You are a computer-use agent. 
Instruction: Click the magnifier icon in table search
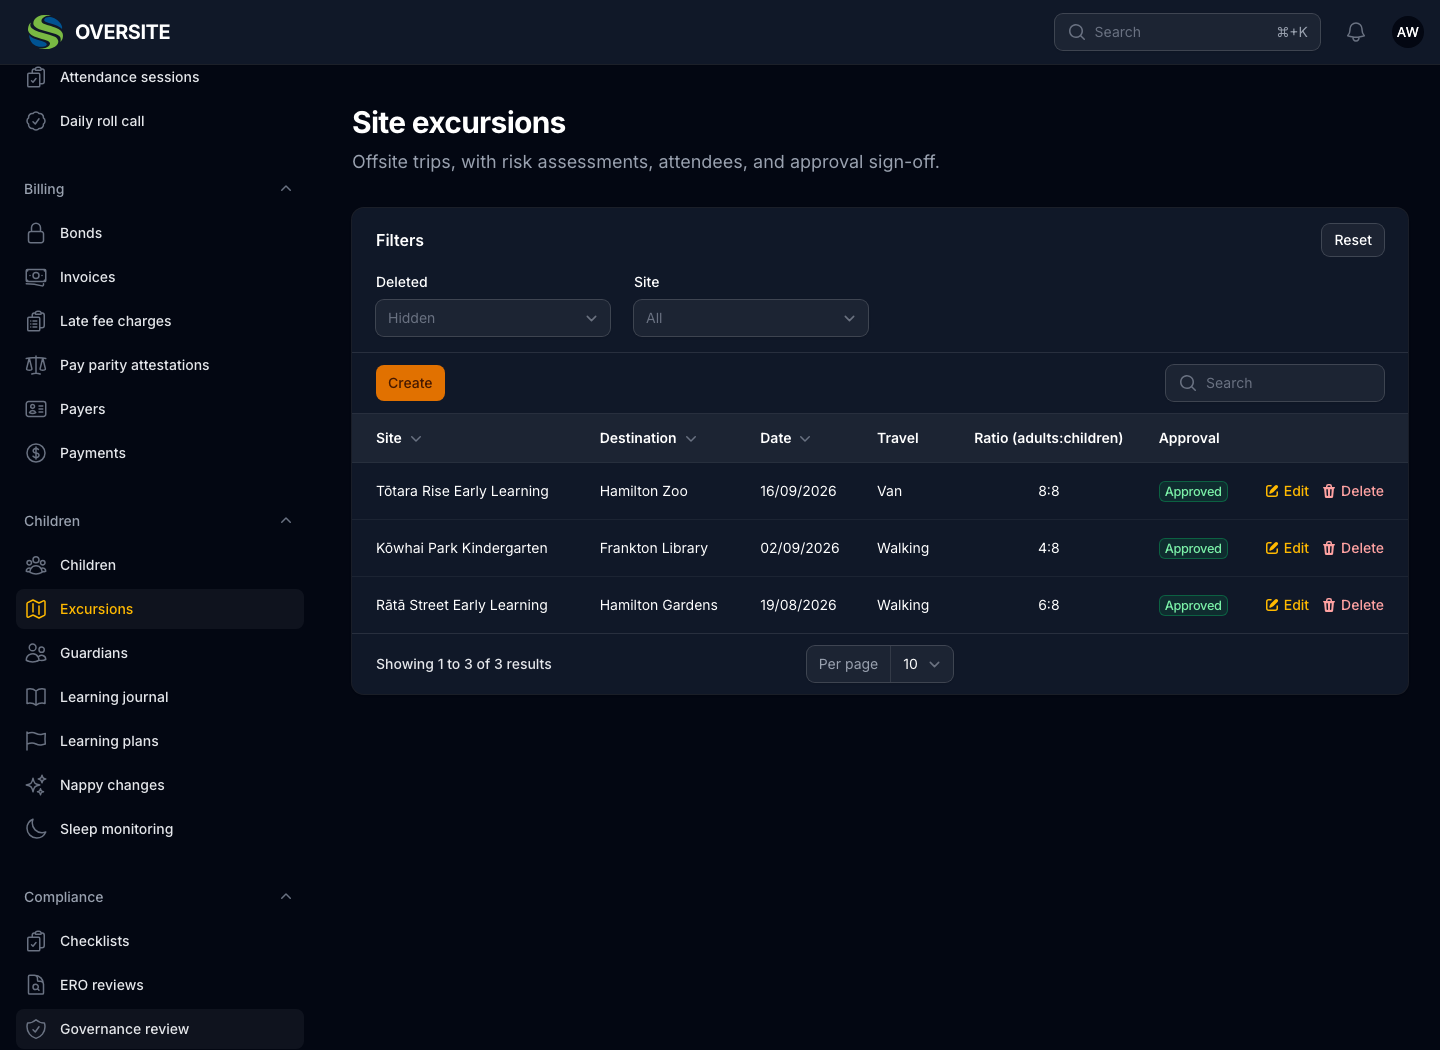pos(1188,383)
